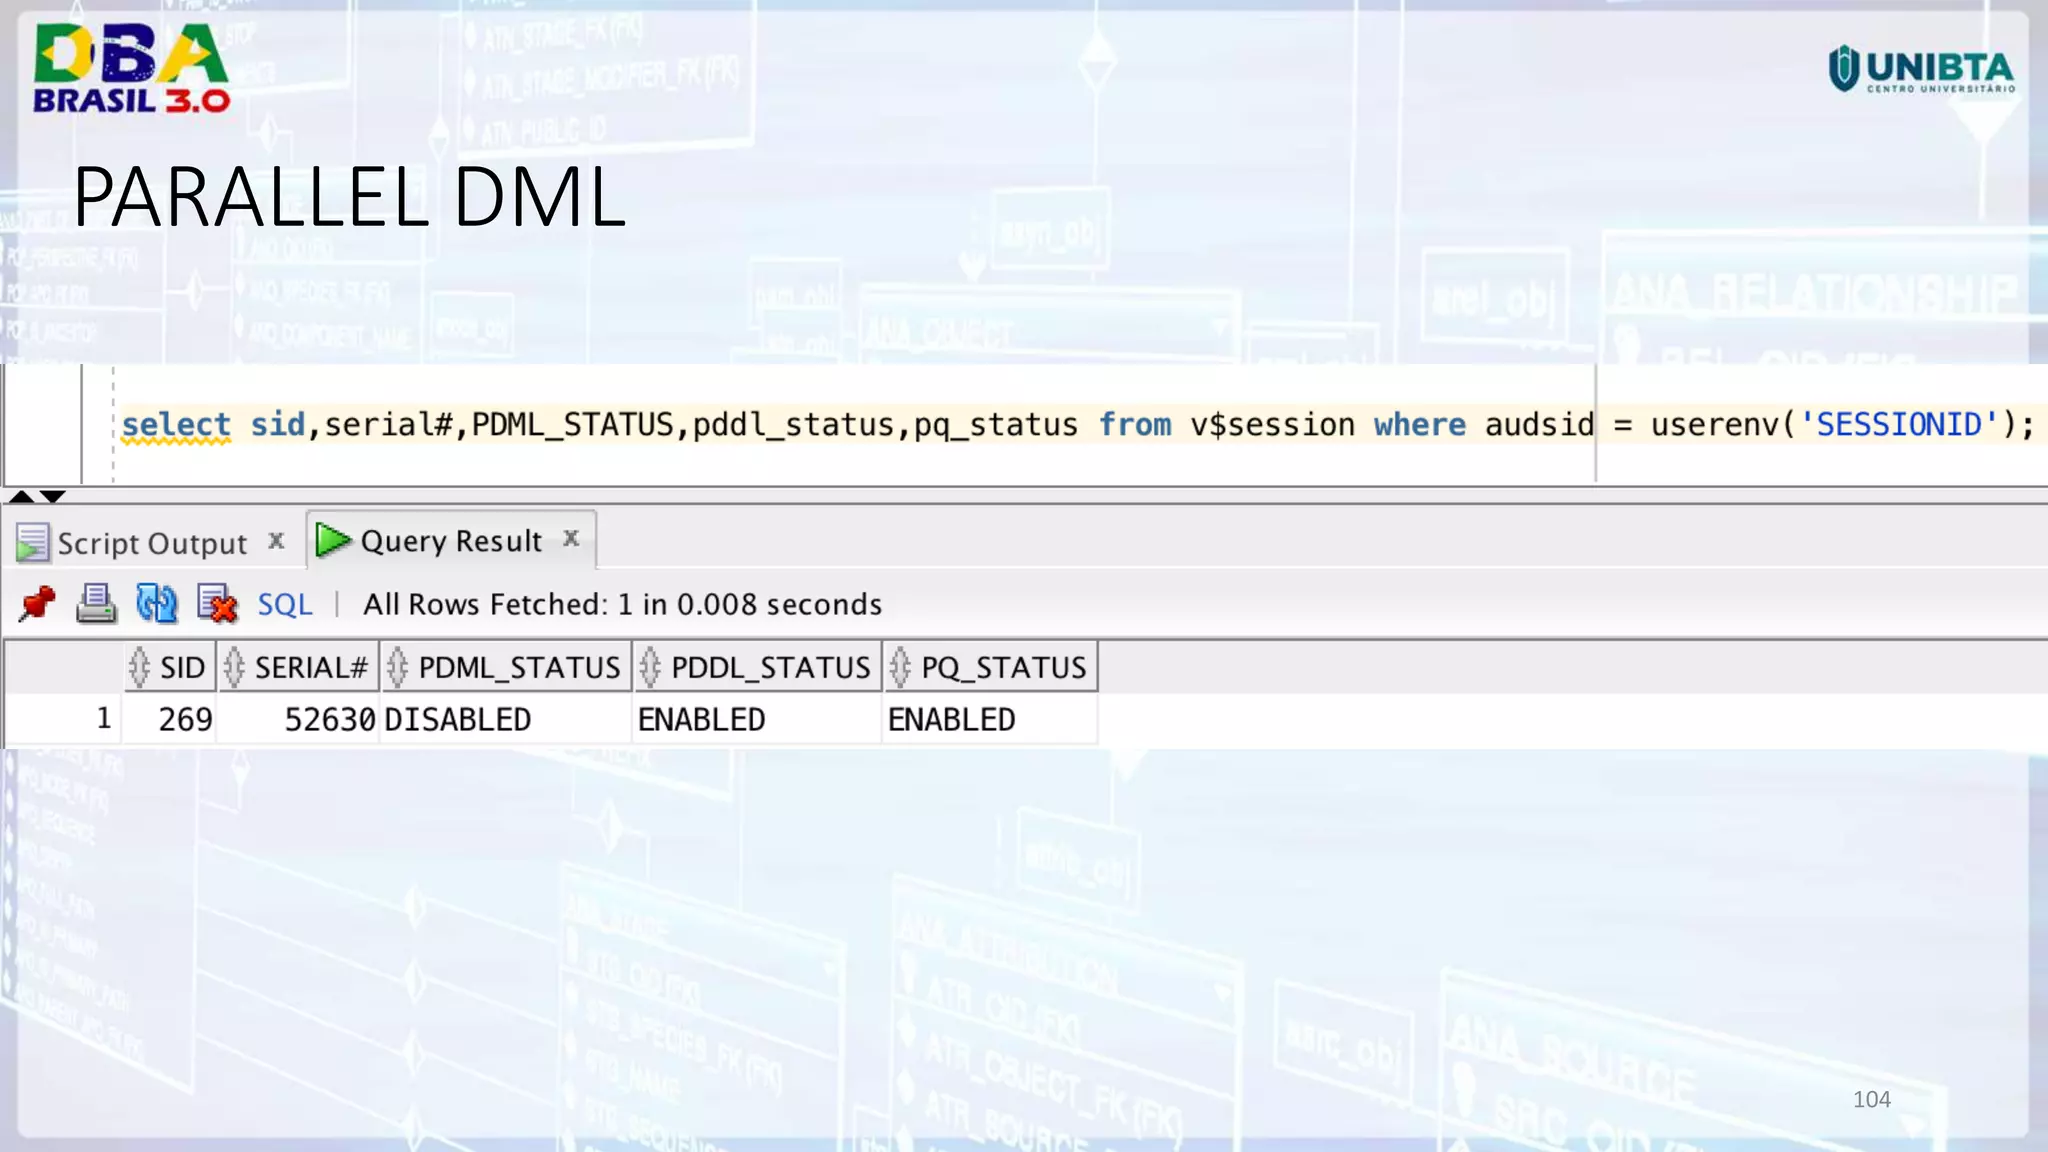The image size is (2048, 1152).
Task: Close the Query Result tab
Action: pos(571,539)
